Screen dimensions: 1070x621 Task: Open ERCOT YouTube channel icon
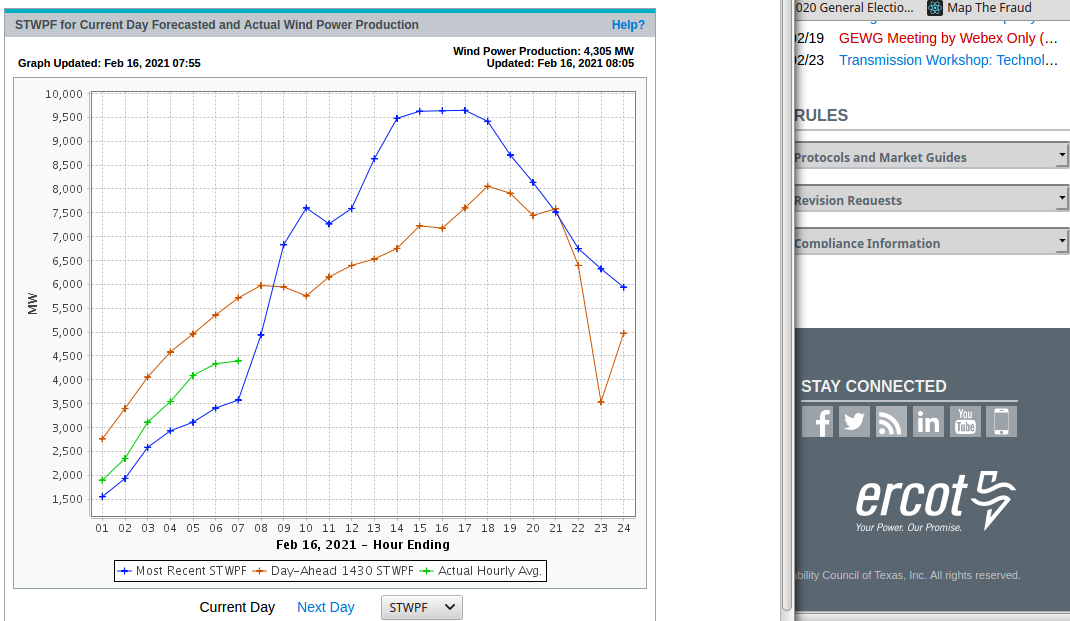click(965, 421)
